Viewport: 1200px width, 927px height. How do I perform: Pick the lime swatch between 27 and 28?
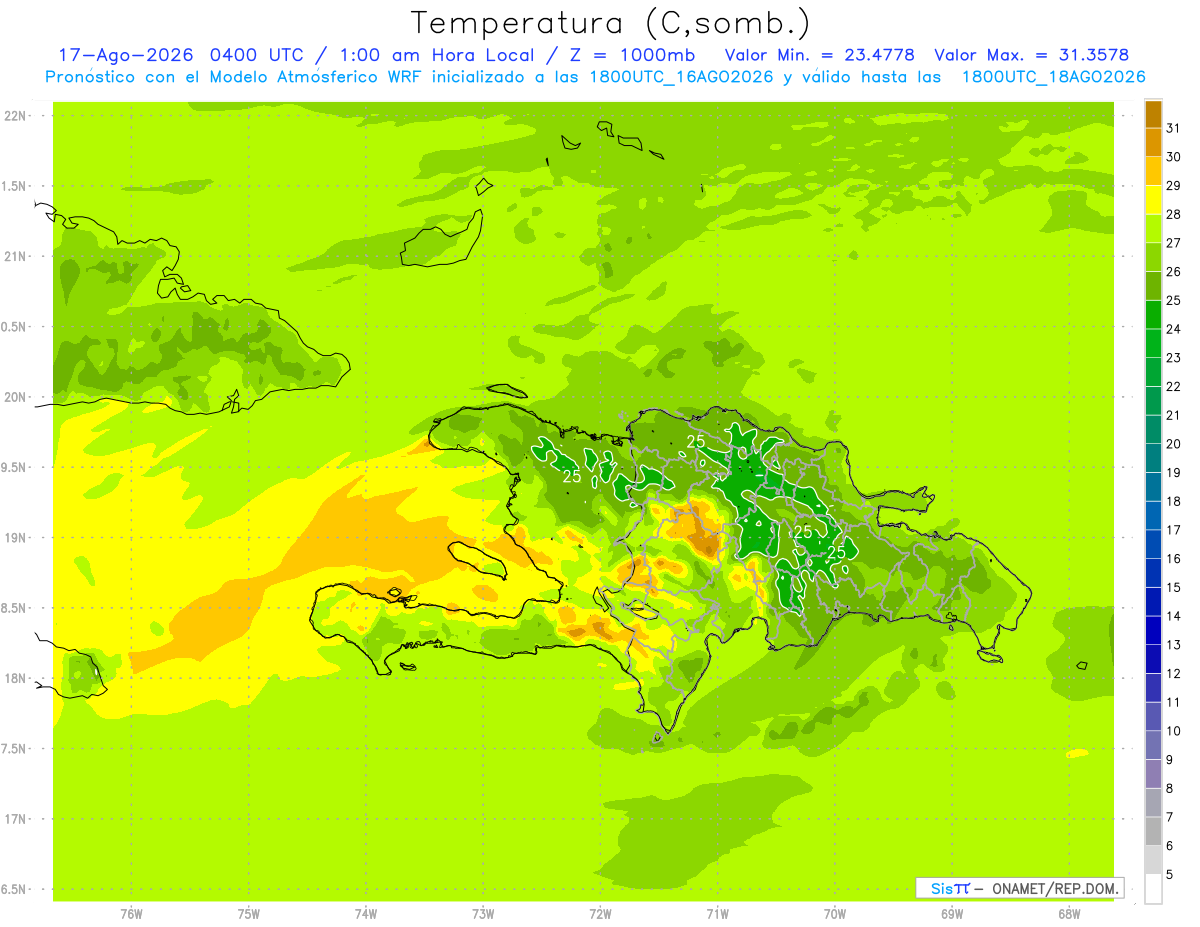pyautogui.click(x=1153, y=229)
